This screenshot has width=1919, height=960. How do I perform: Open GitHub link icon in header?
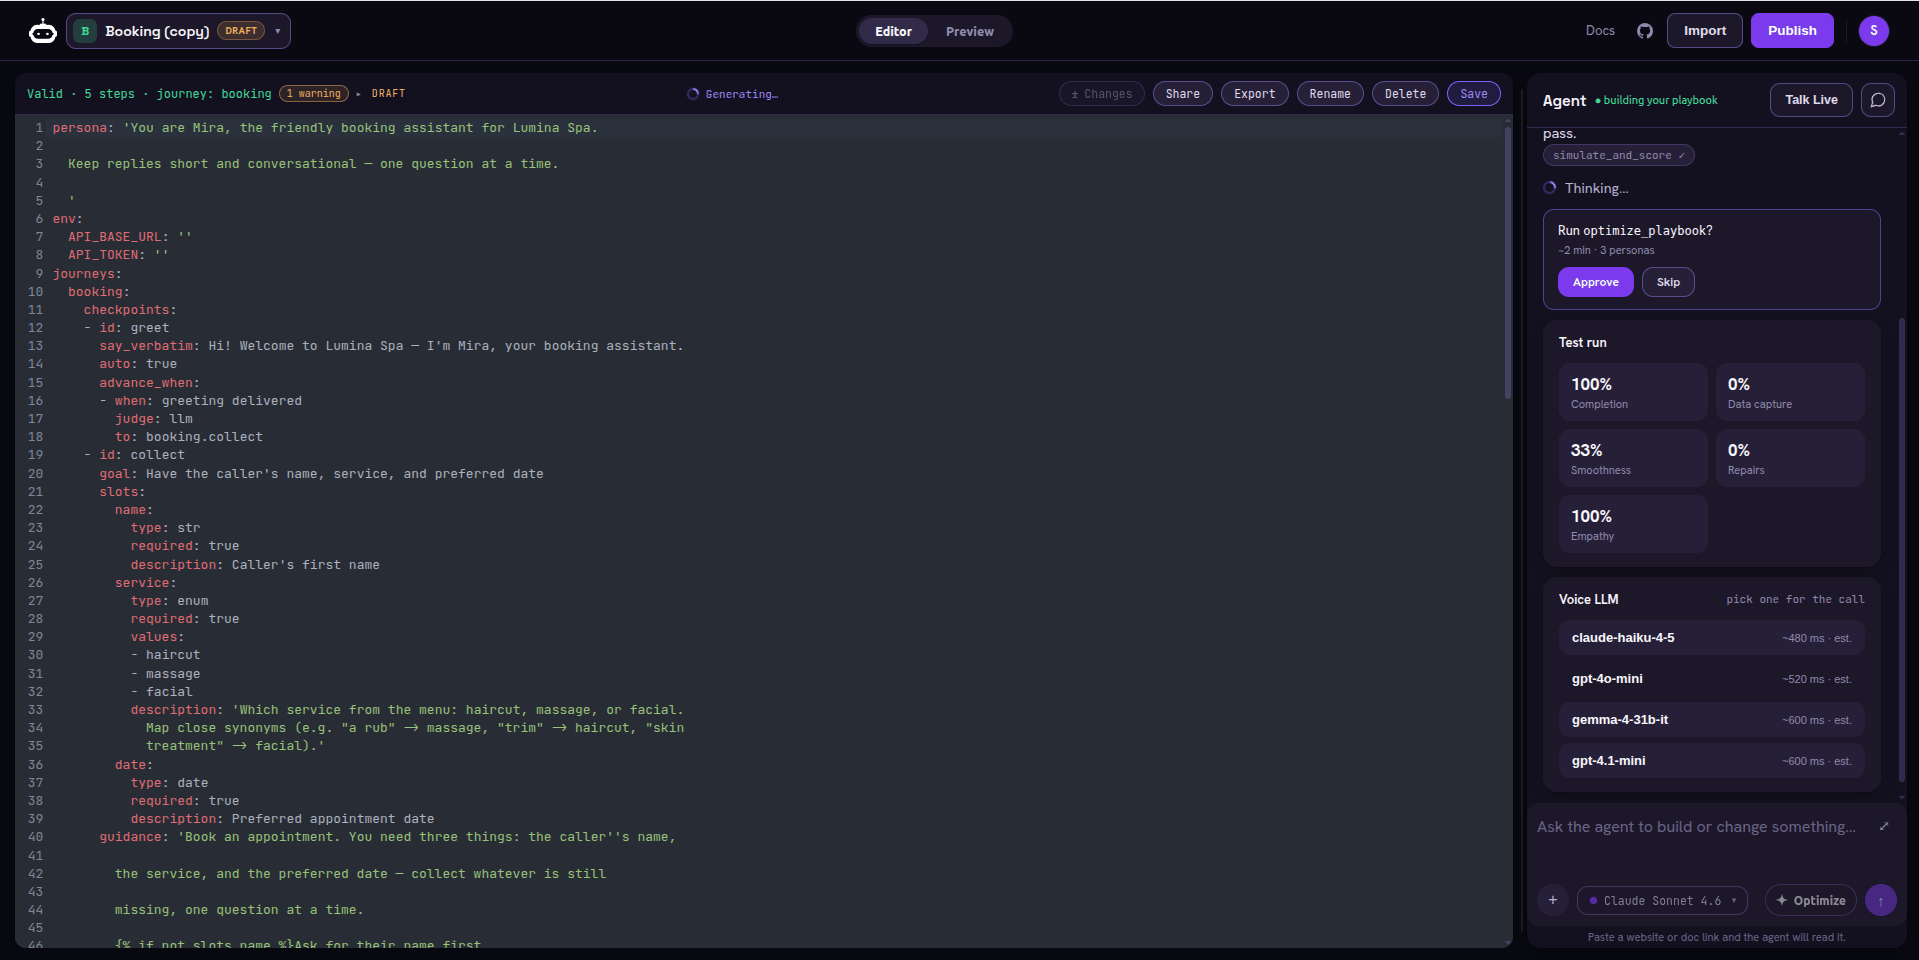[1645, 31]
